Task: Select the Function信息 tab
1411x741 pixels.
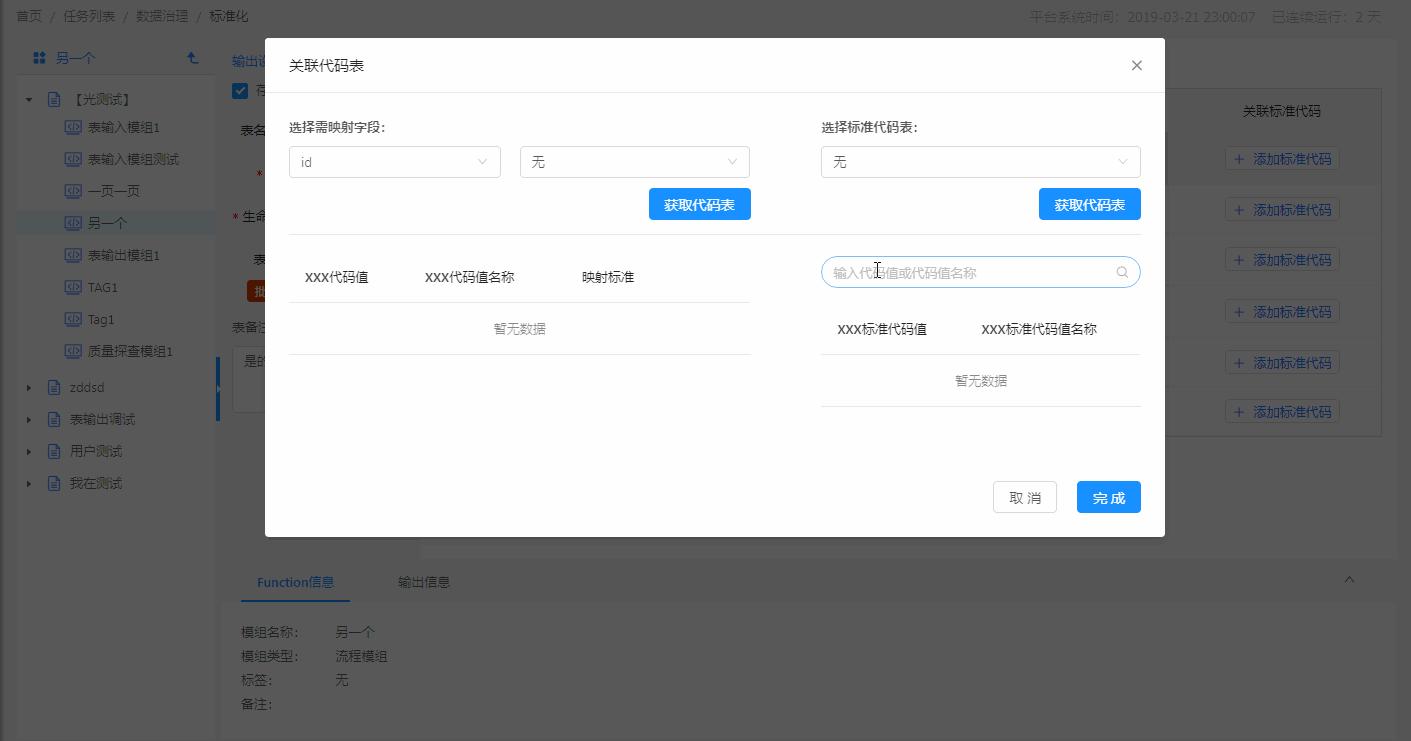Action: tap(295, 582)
